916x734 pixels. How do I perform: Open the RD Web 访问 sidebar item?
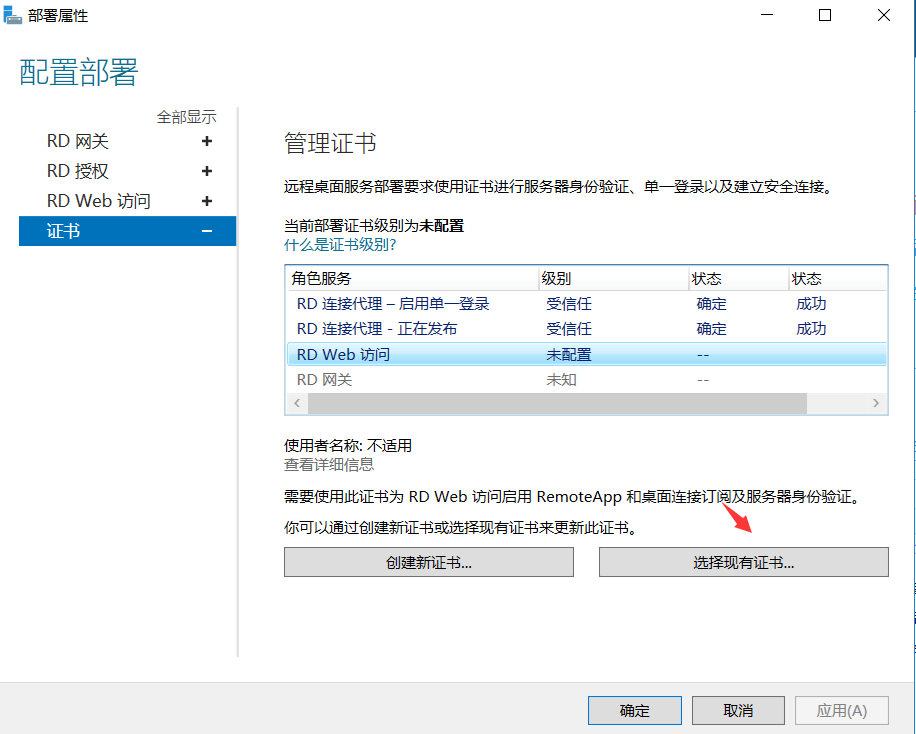point(99,201)
